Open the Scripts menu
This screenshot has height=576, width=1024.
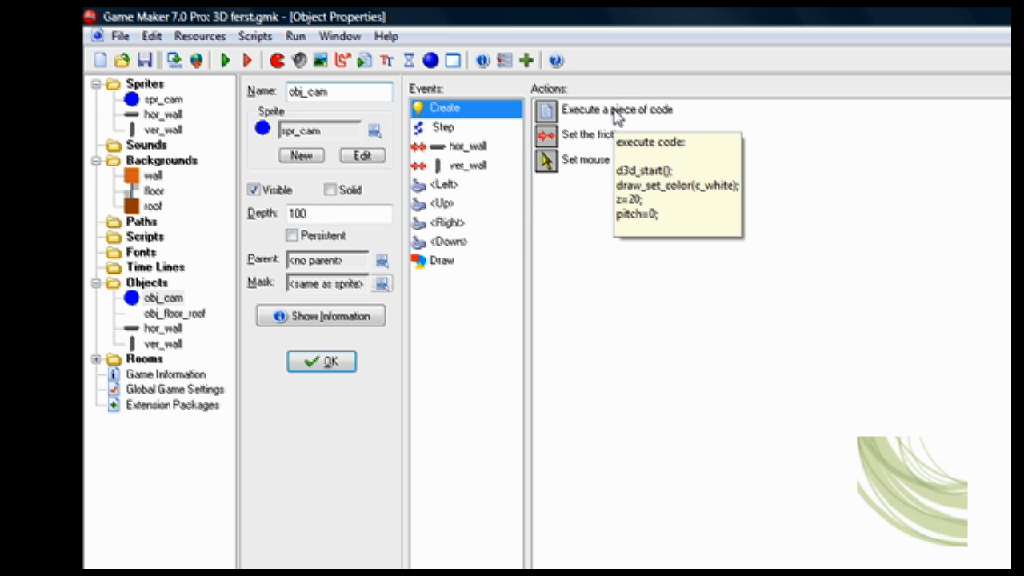click(255, 36)
